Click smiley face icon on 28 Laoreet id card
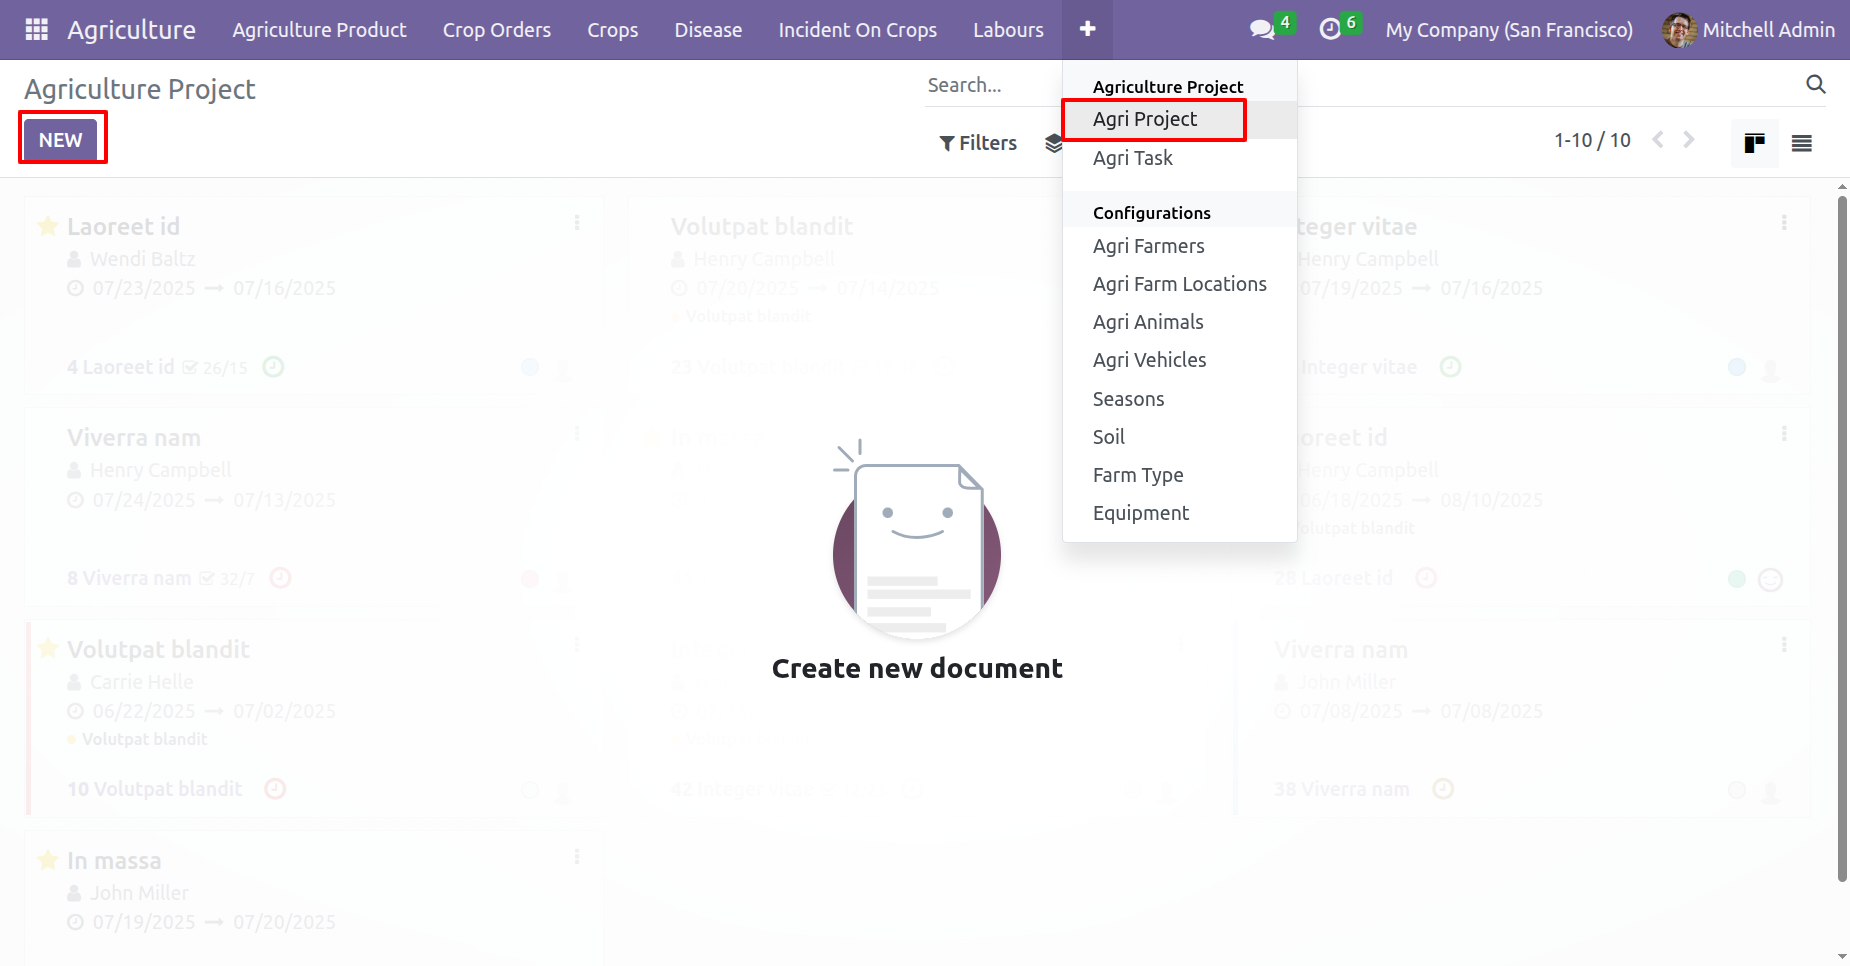Image resolution: width=1850 pixels, height=966 pixels. (1770, 580)
